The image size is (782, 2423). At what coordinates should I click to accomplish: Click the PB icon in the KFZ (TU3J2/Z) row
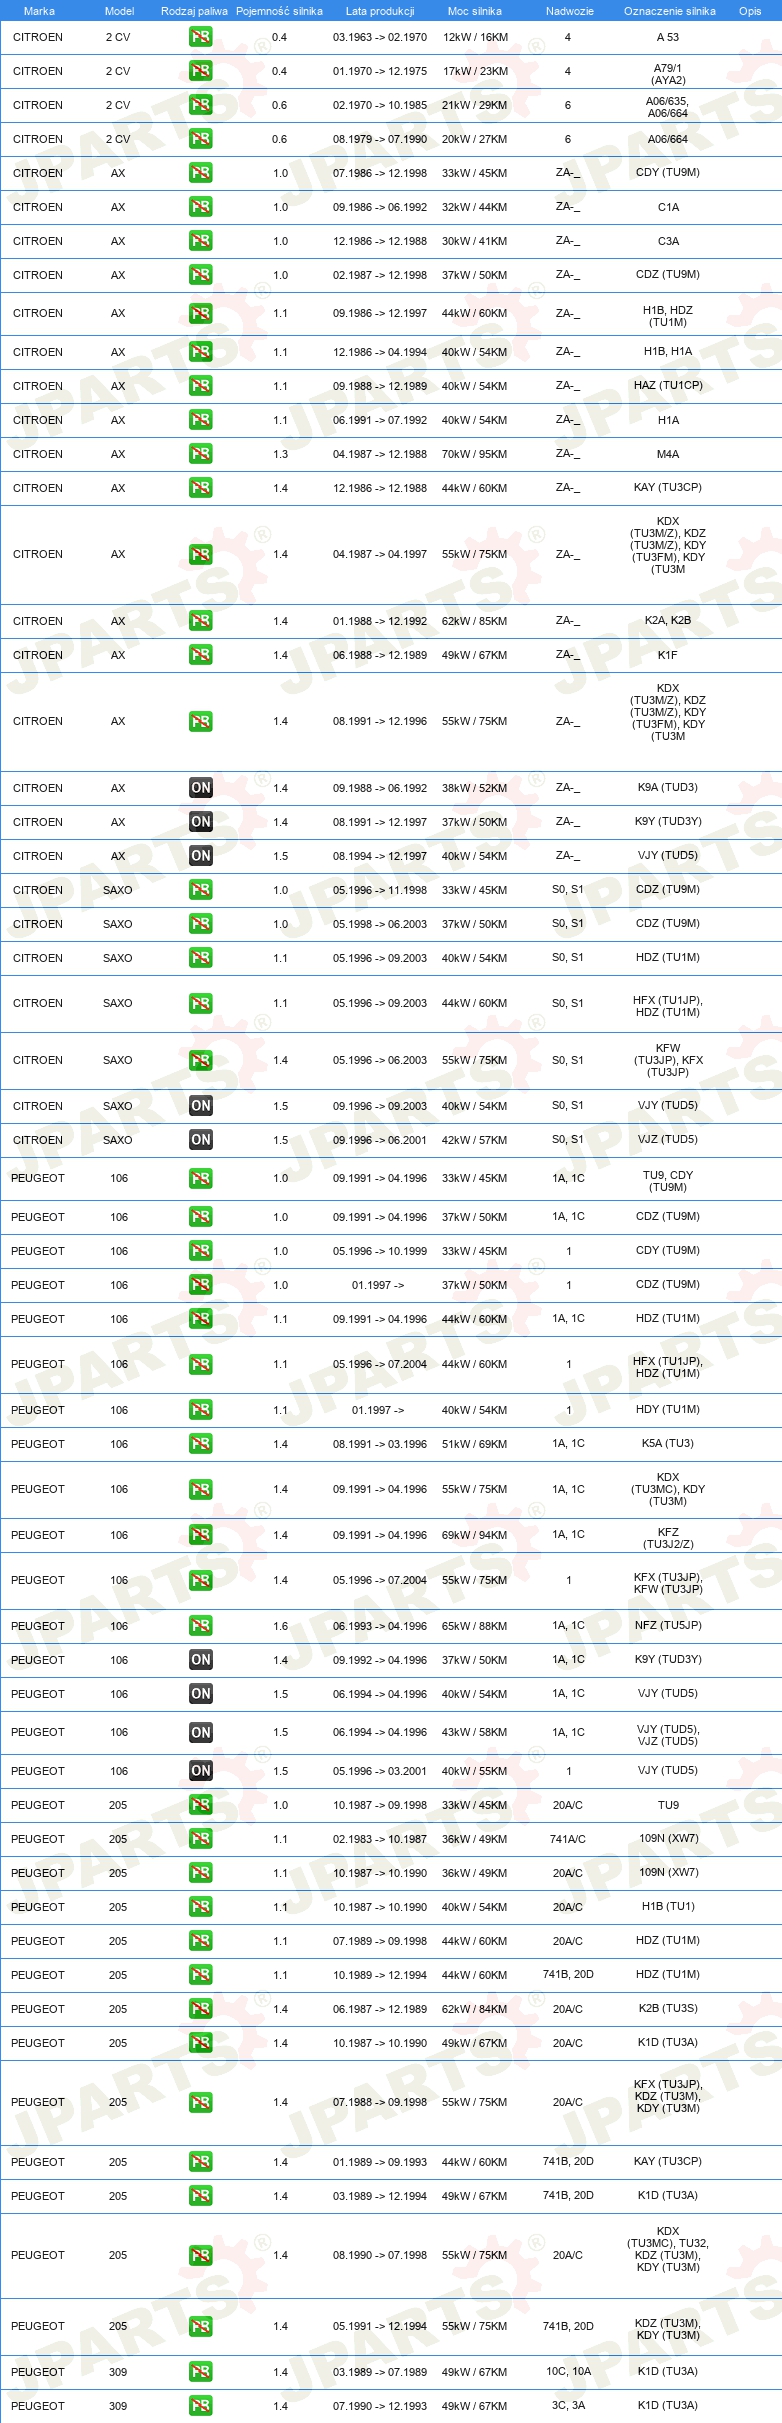coord(201,1535)
